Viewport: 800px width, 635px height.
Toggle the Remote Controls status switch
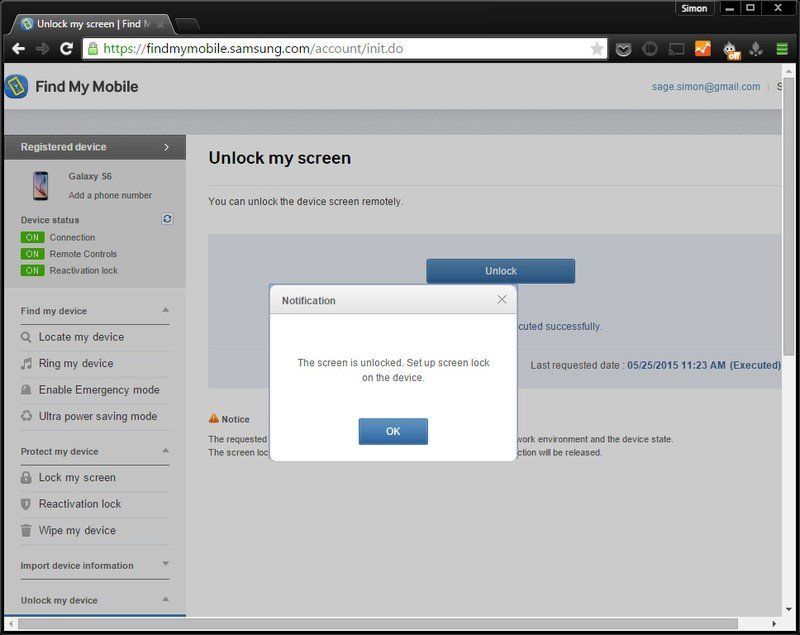(x=32, y=254)
